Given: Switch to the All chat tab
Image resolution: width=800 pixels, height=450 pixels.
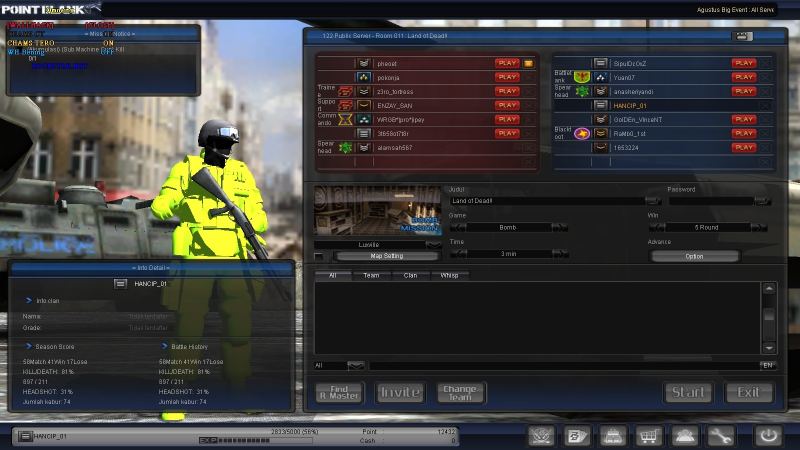Looking at the screenshot, I should pos(333,276).
